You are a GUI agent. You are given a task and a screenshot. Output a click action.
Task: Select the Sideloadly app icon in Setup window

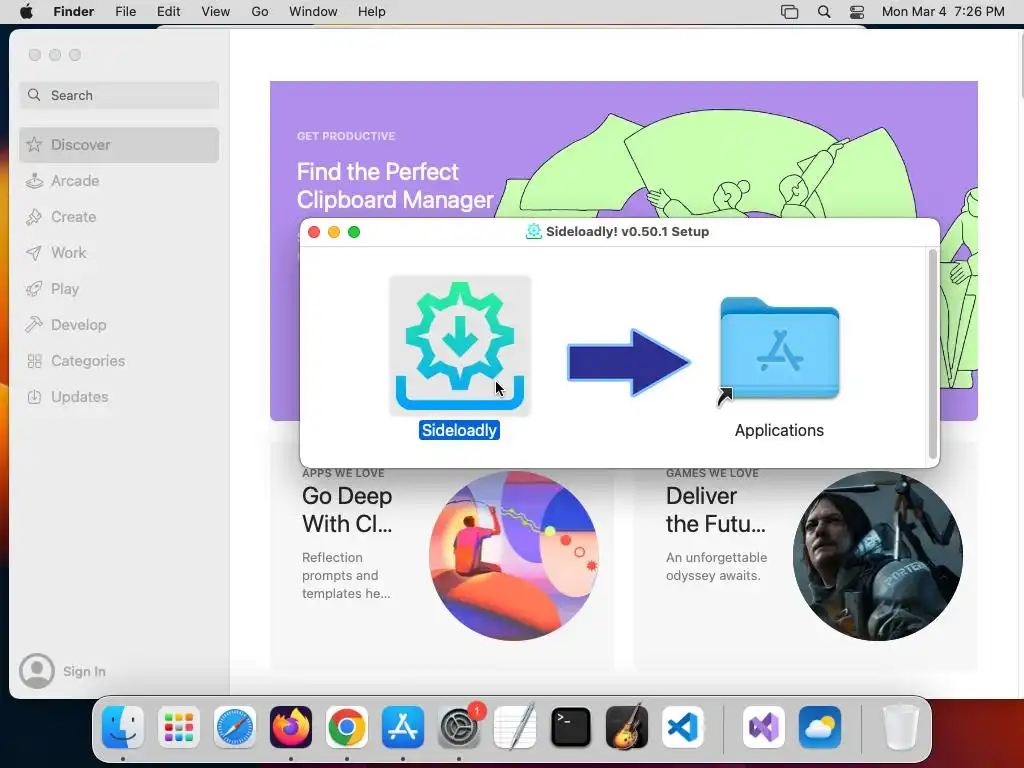pos(460,345)
